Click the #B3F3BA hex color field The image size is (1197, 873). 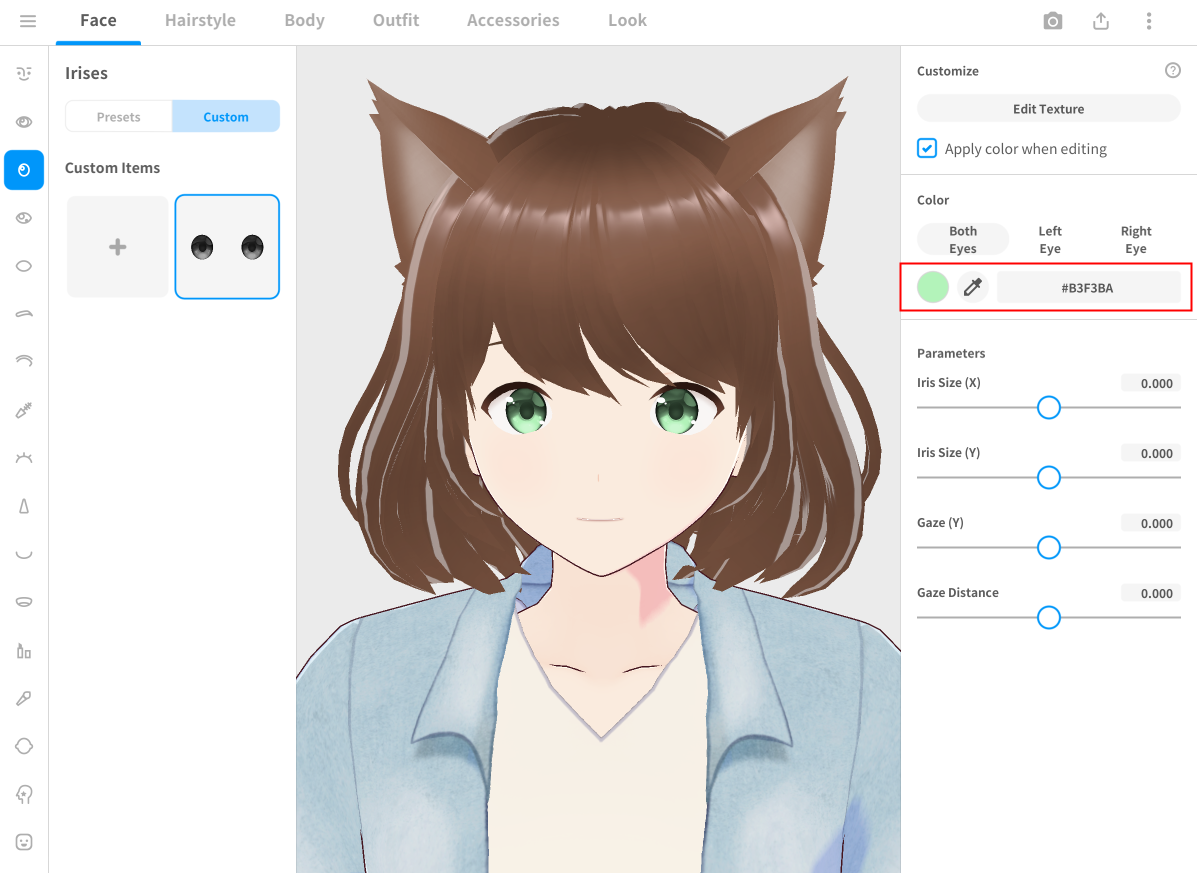pyautogui.click(x=1087, y=288)
